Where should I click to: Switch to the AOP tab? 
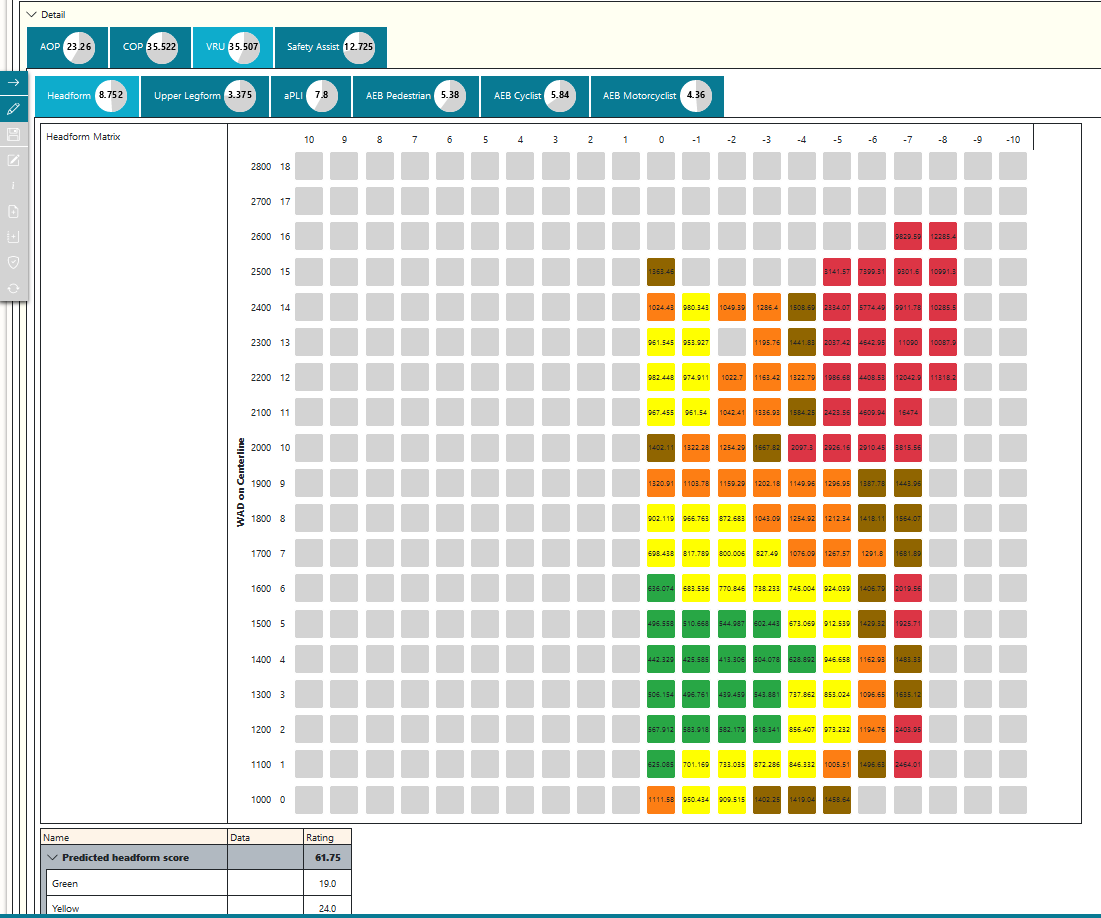pyautogui.click(x=67, y=47)
